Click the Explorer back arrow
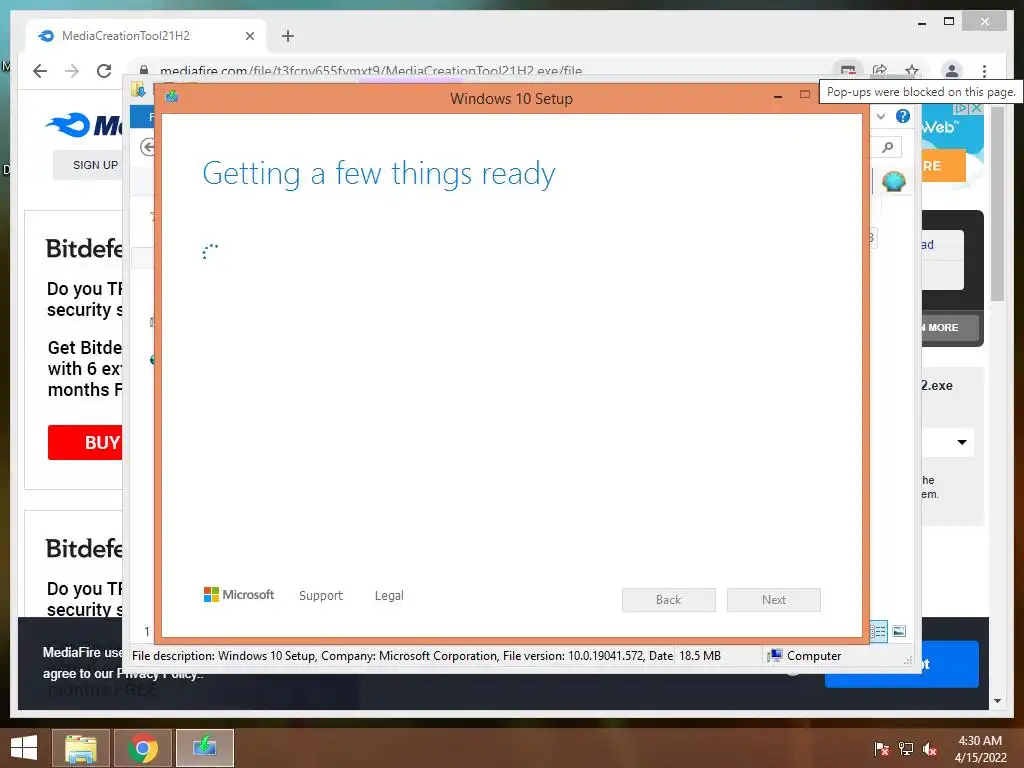Viewport: 1024px width, 768px height. tap(148, 147)
